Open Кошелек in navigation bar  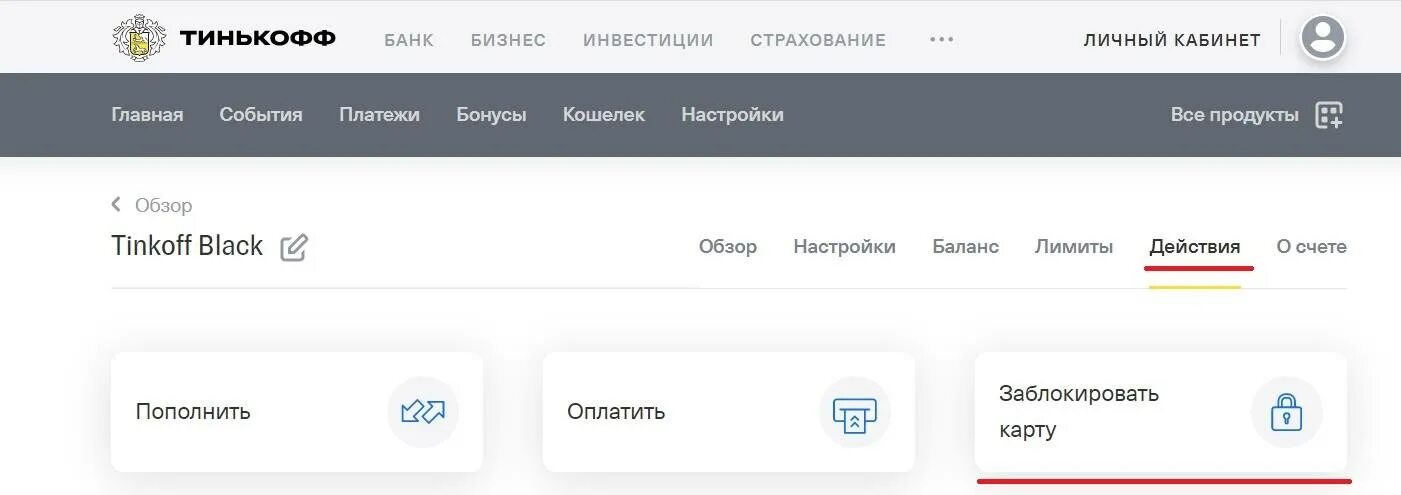[604, 115]
